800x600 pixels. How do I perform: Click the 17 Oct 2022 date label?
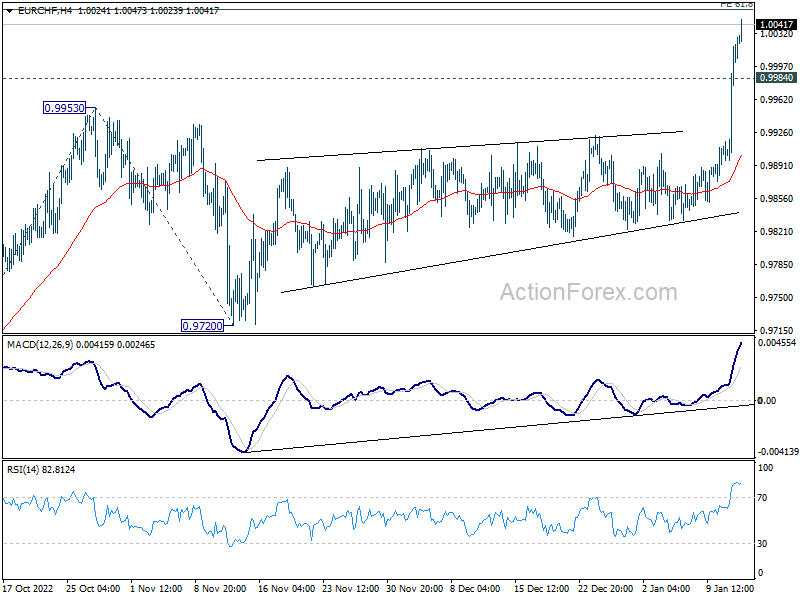click(28, 588)
